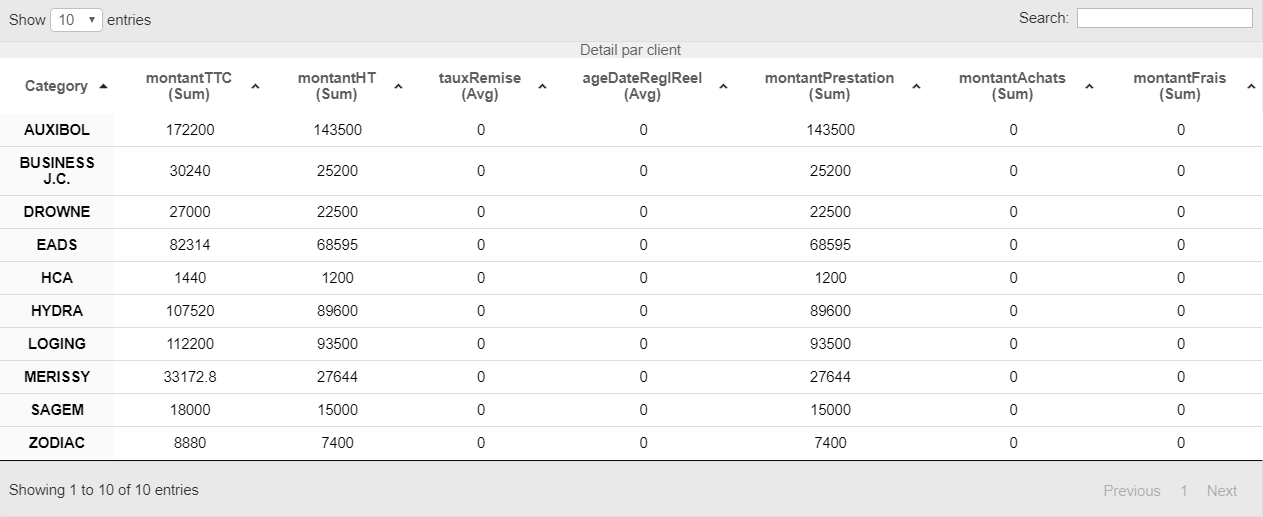Click the EADS montantHT value 68595
Viewport: 1263px width, 517px height.
[x=336, y=245]
